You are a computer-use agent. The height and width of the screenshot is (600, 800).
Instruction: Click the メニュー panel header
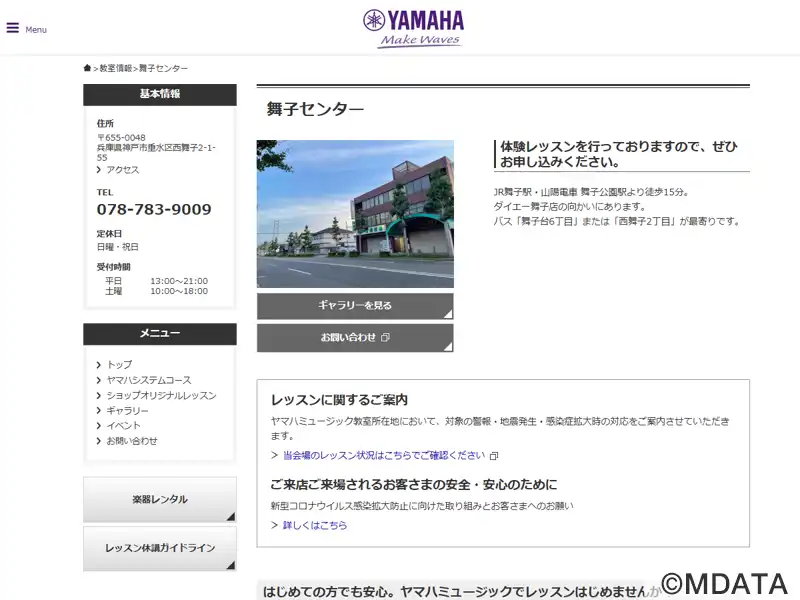(160, 334)
